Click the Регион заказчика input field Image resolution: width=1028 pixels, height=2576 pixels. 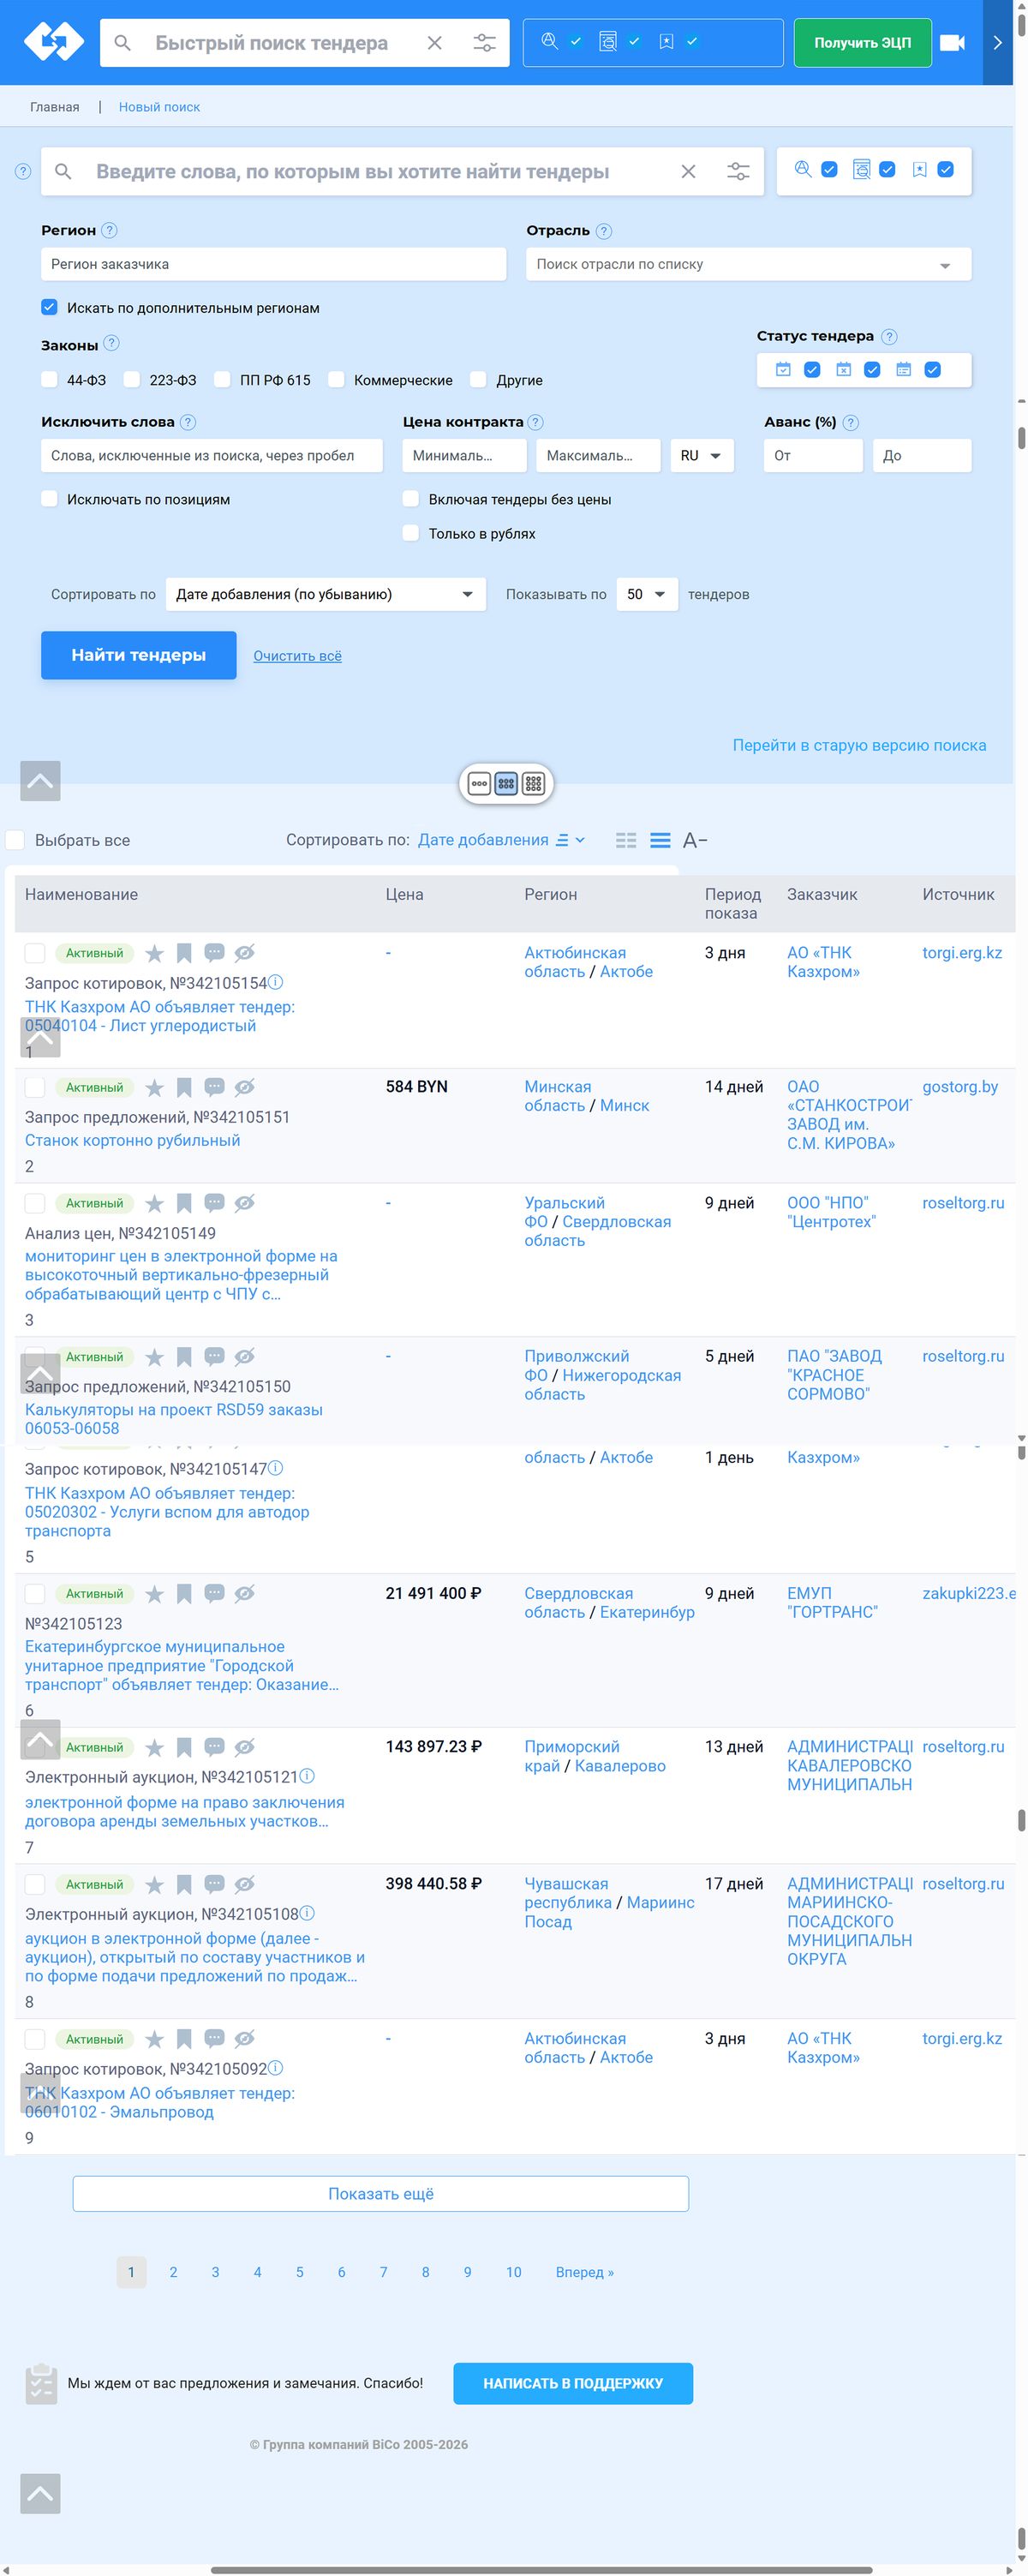coord(273,264)
